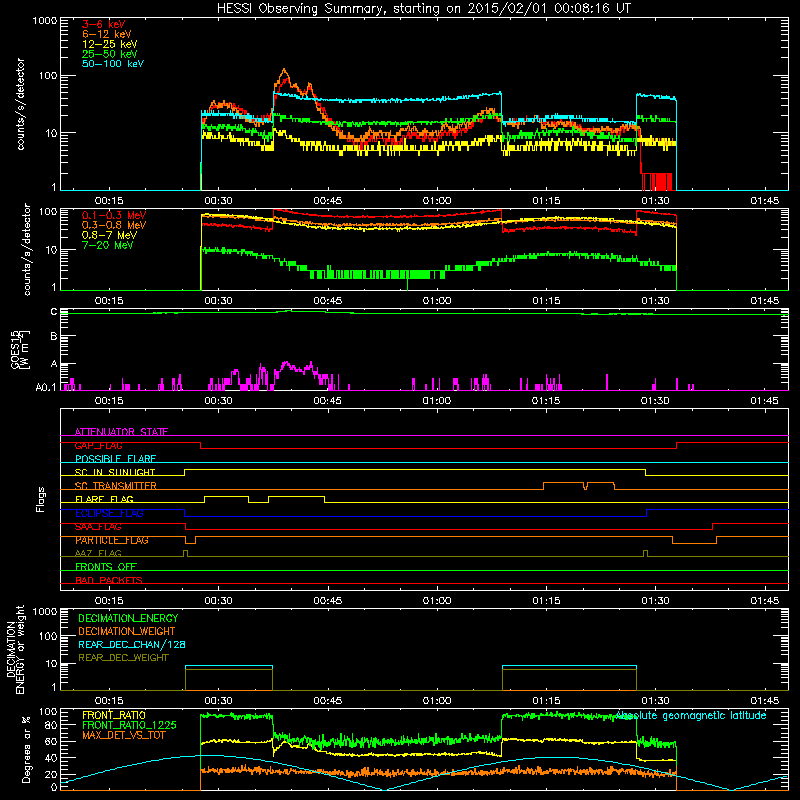This screenshot has width=800, height=800.
Task: Click the 6-12 keV peak near 00:39
Action: click(x=284, y=70)
